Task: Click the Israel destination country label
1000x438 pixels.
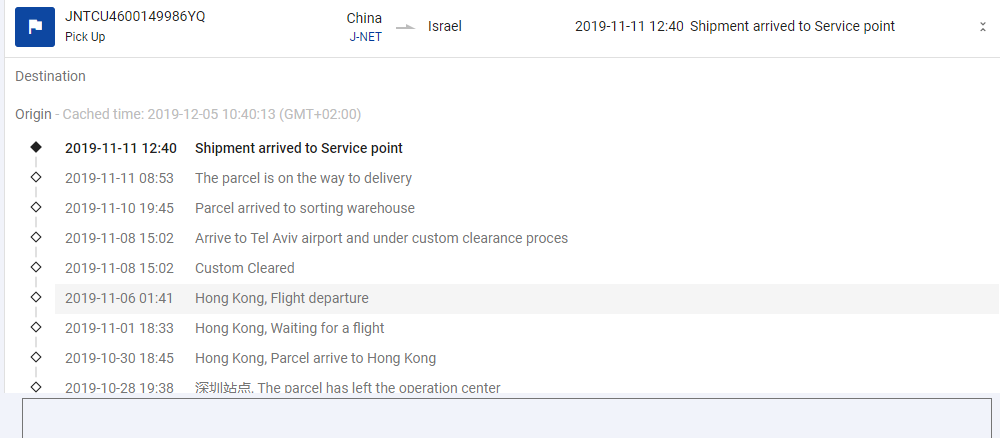Action: click(445, 26)
